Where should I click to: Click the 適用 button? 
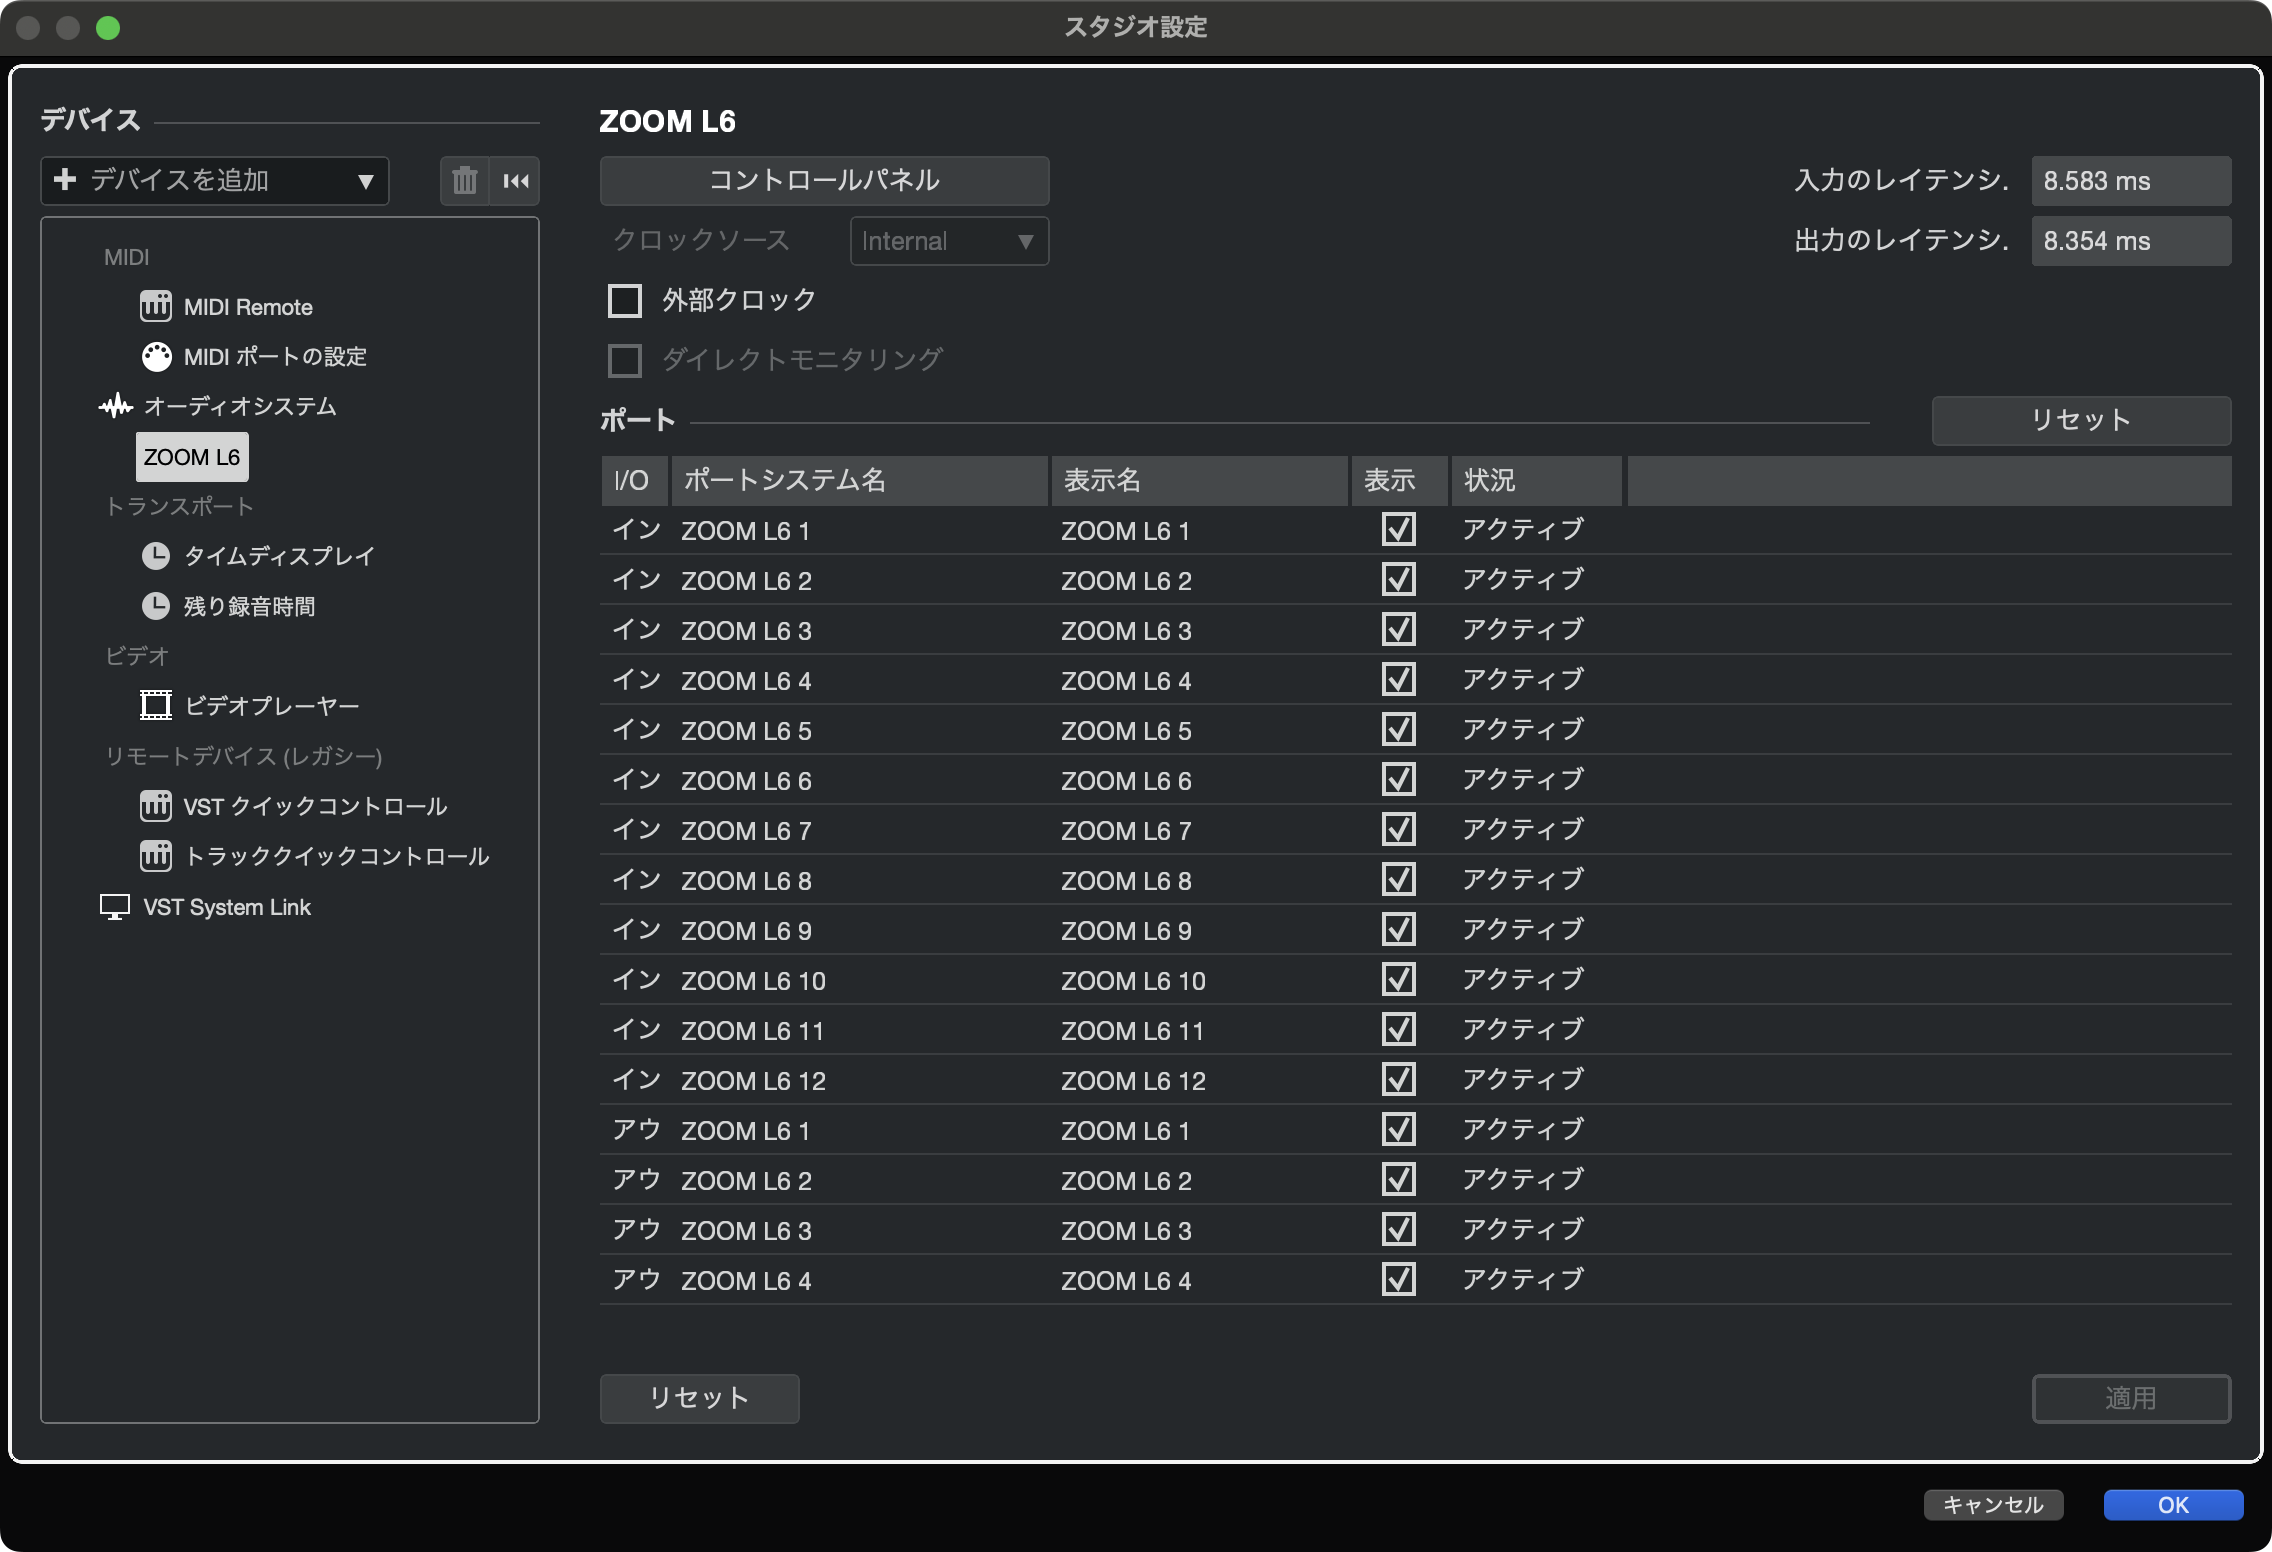click(x=2131, y=1398)
